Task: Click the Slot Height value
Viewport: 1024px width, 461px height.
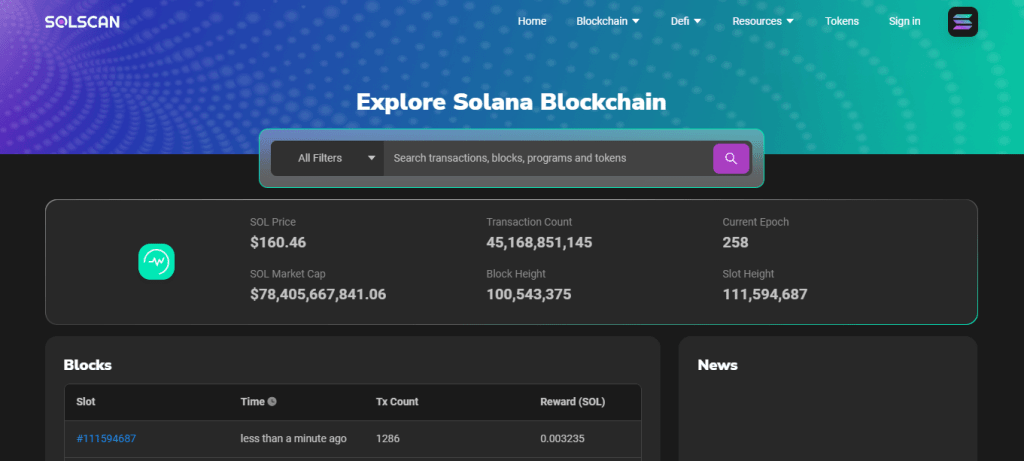Action: [x=765, y=294]
